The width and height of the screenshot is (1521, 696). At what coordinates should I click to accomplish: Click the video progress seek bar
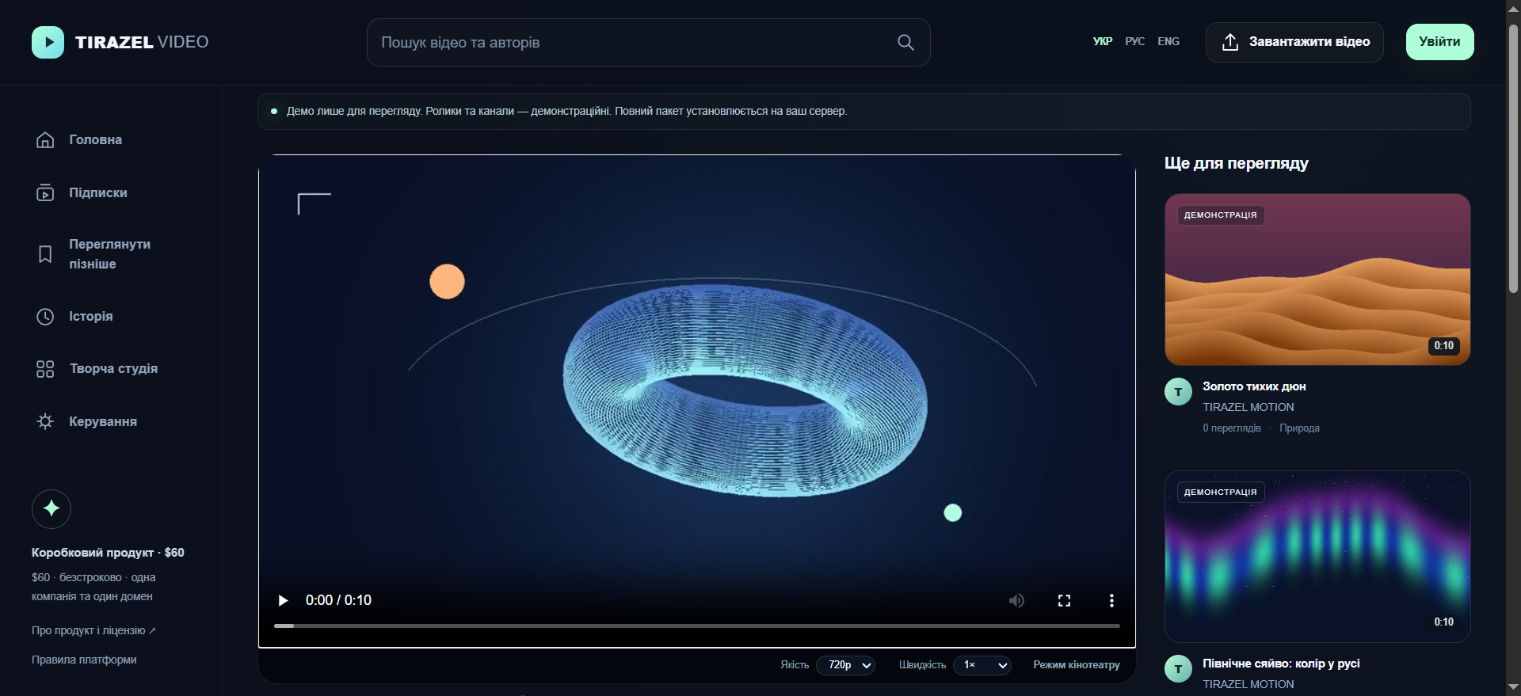click(x=697, y=626)
